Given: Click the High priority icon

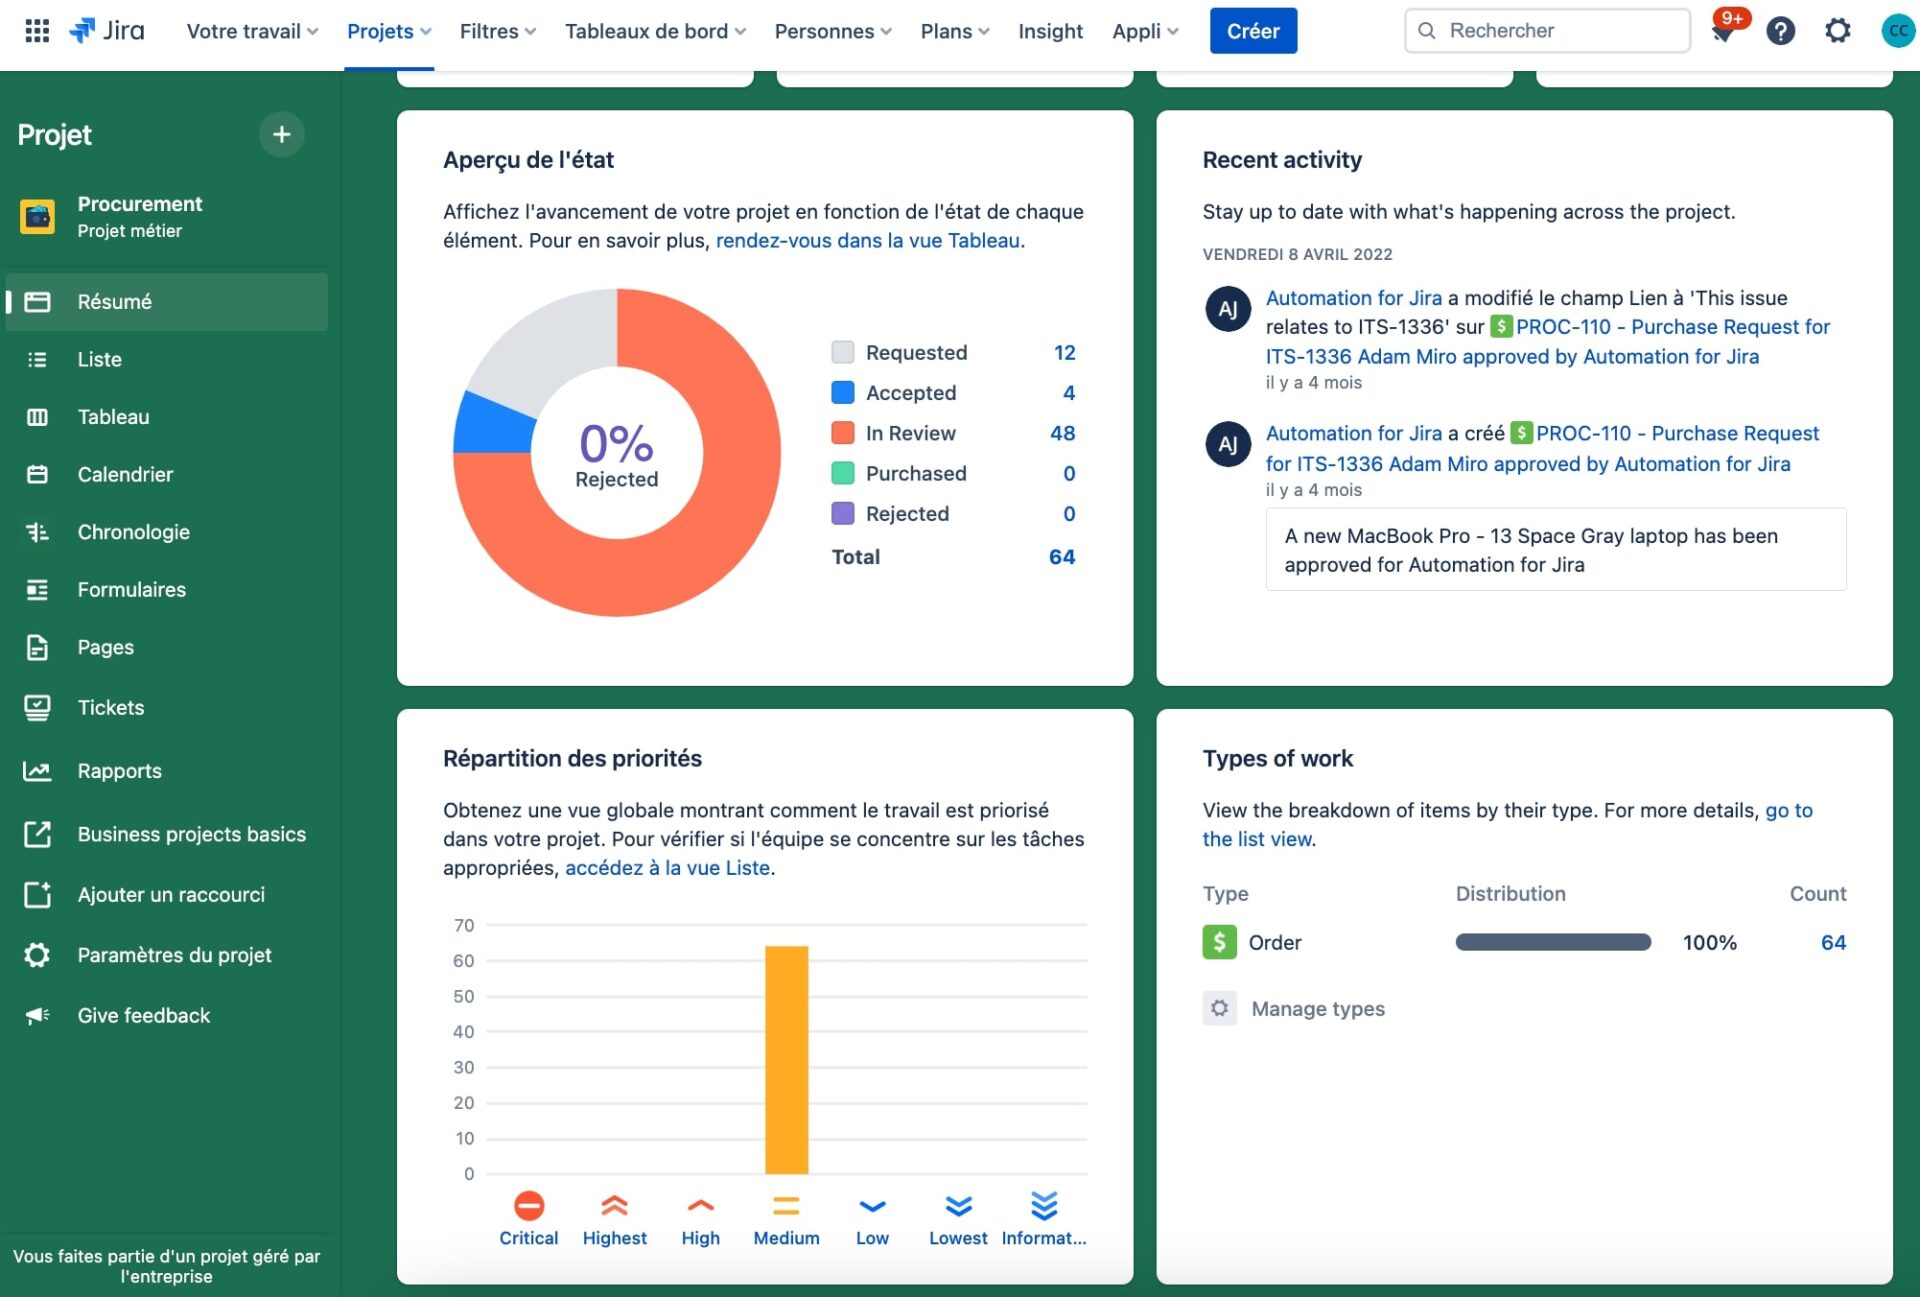Looking at the screenshot, I should point(701,1206).
